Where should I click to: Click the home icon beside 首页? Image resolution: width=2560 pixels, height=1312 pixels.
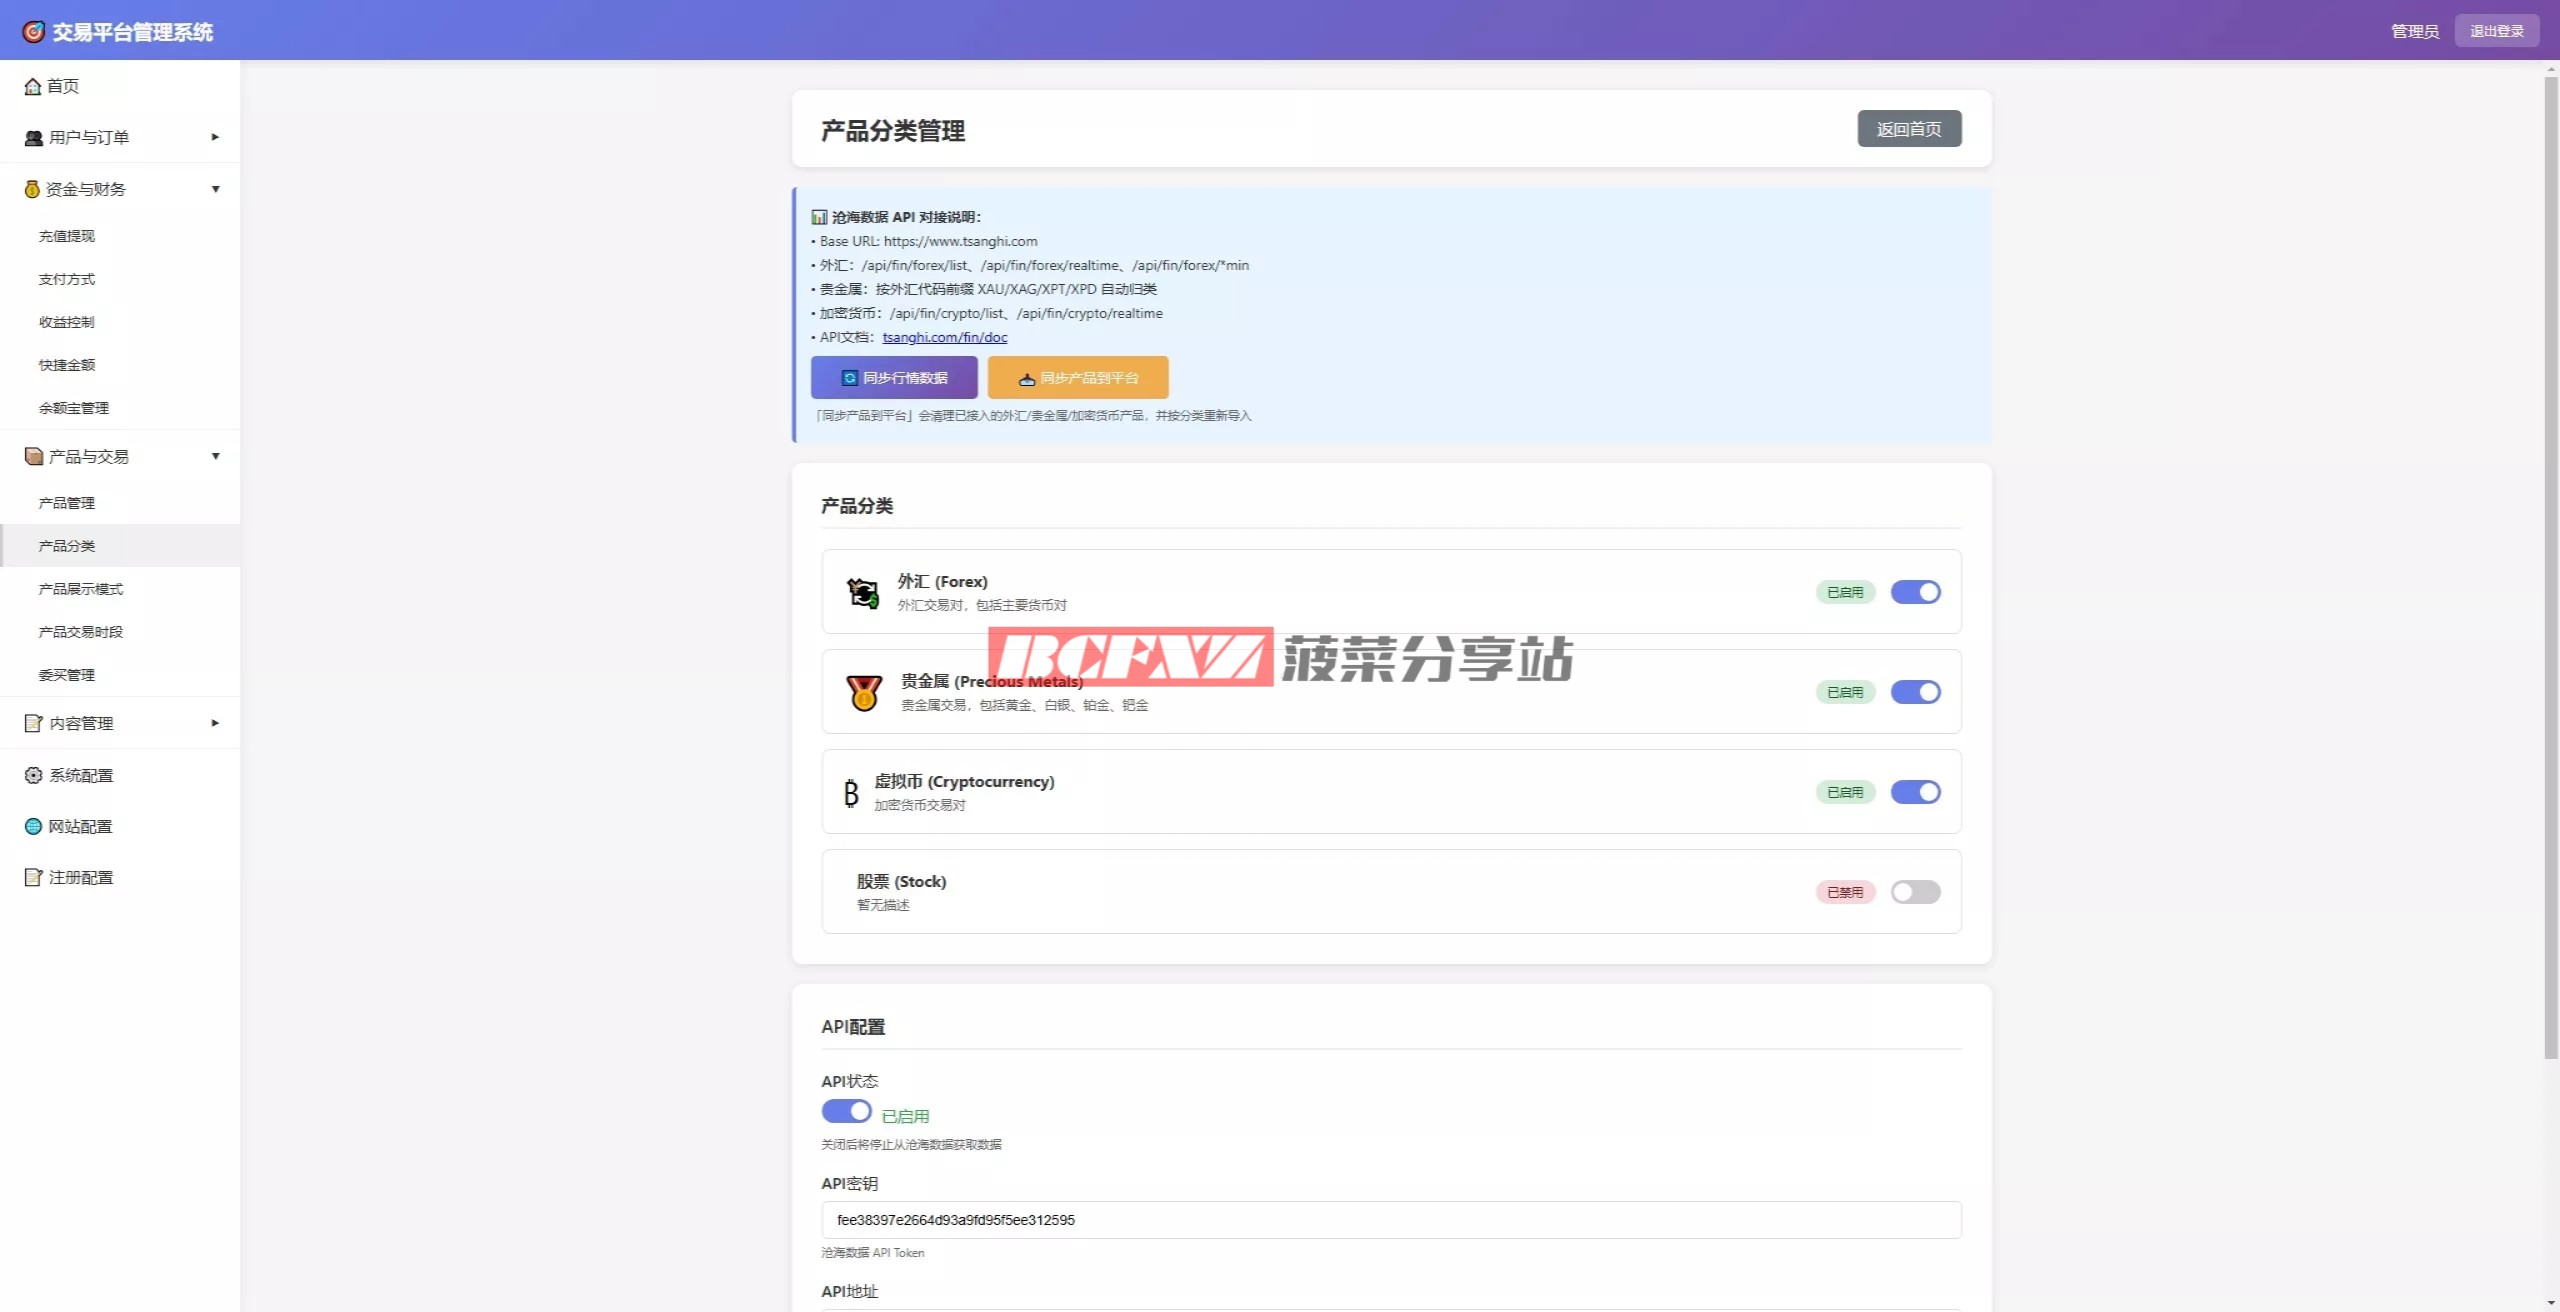point(33,87)
